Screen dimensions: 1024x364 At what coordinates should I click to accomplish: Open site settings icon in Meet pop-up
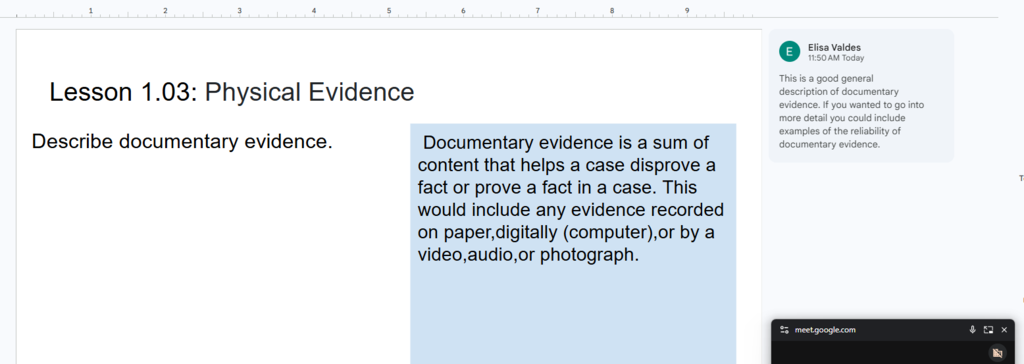pos(784,330)
